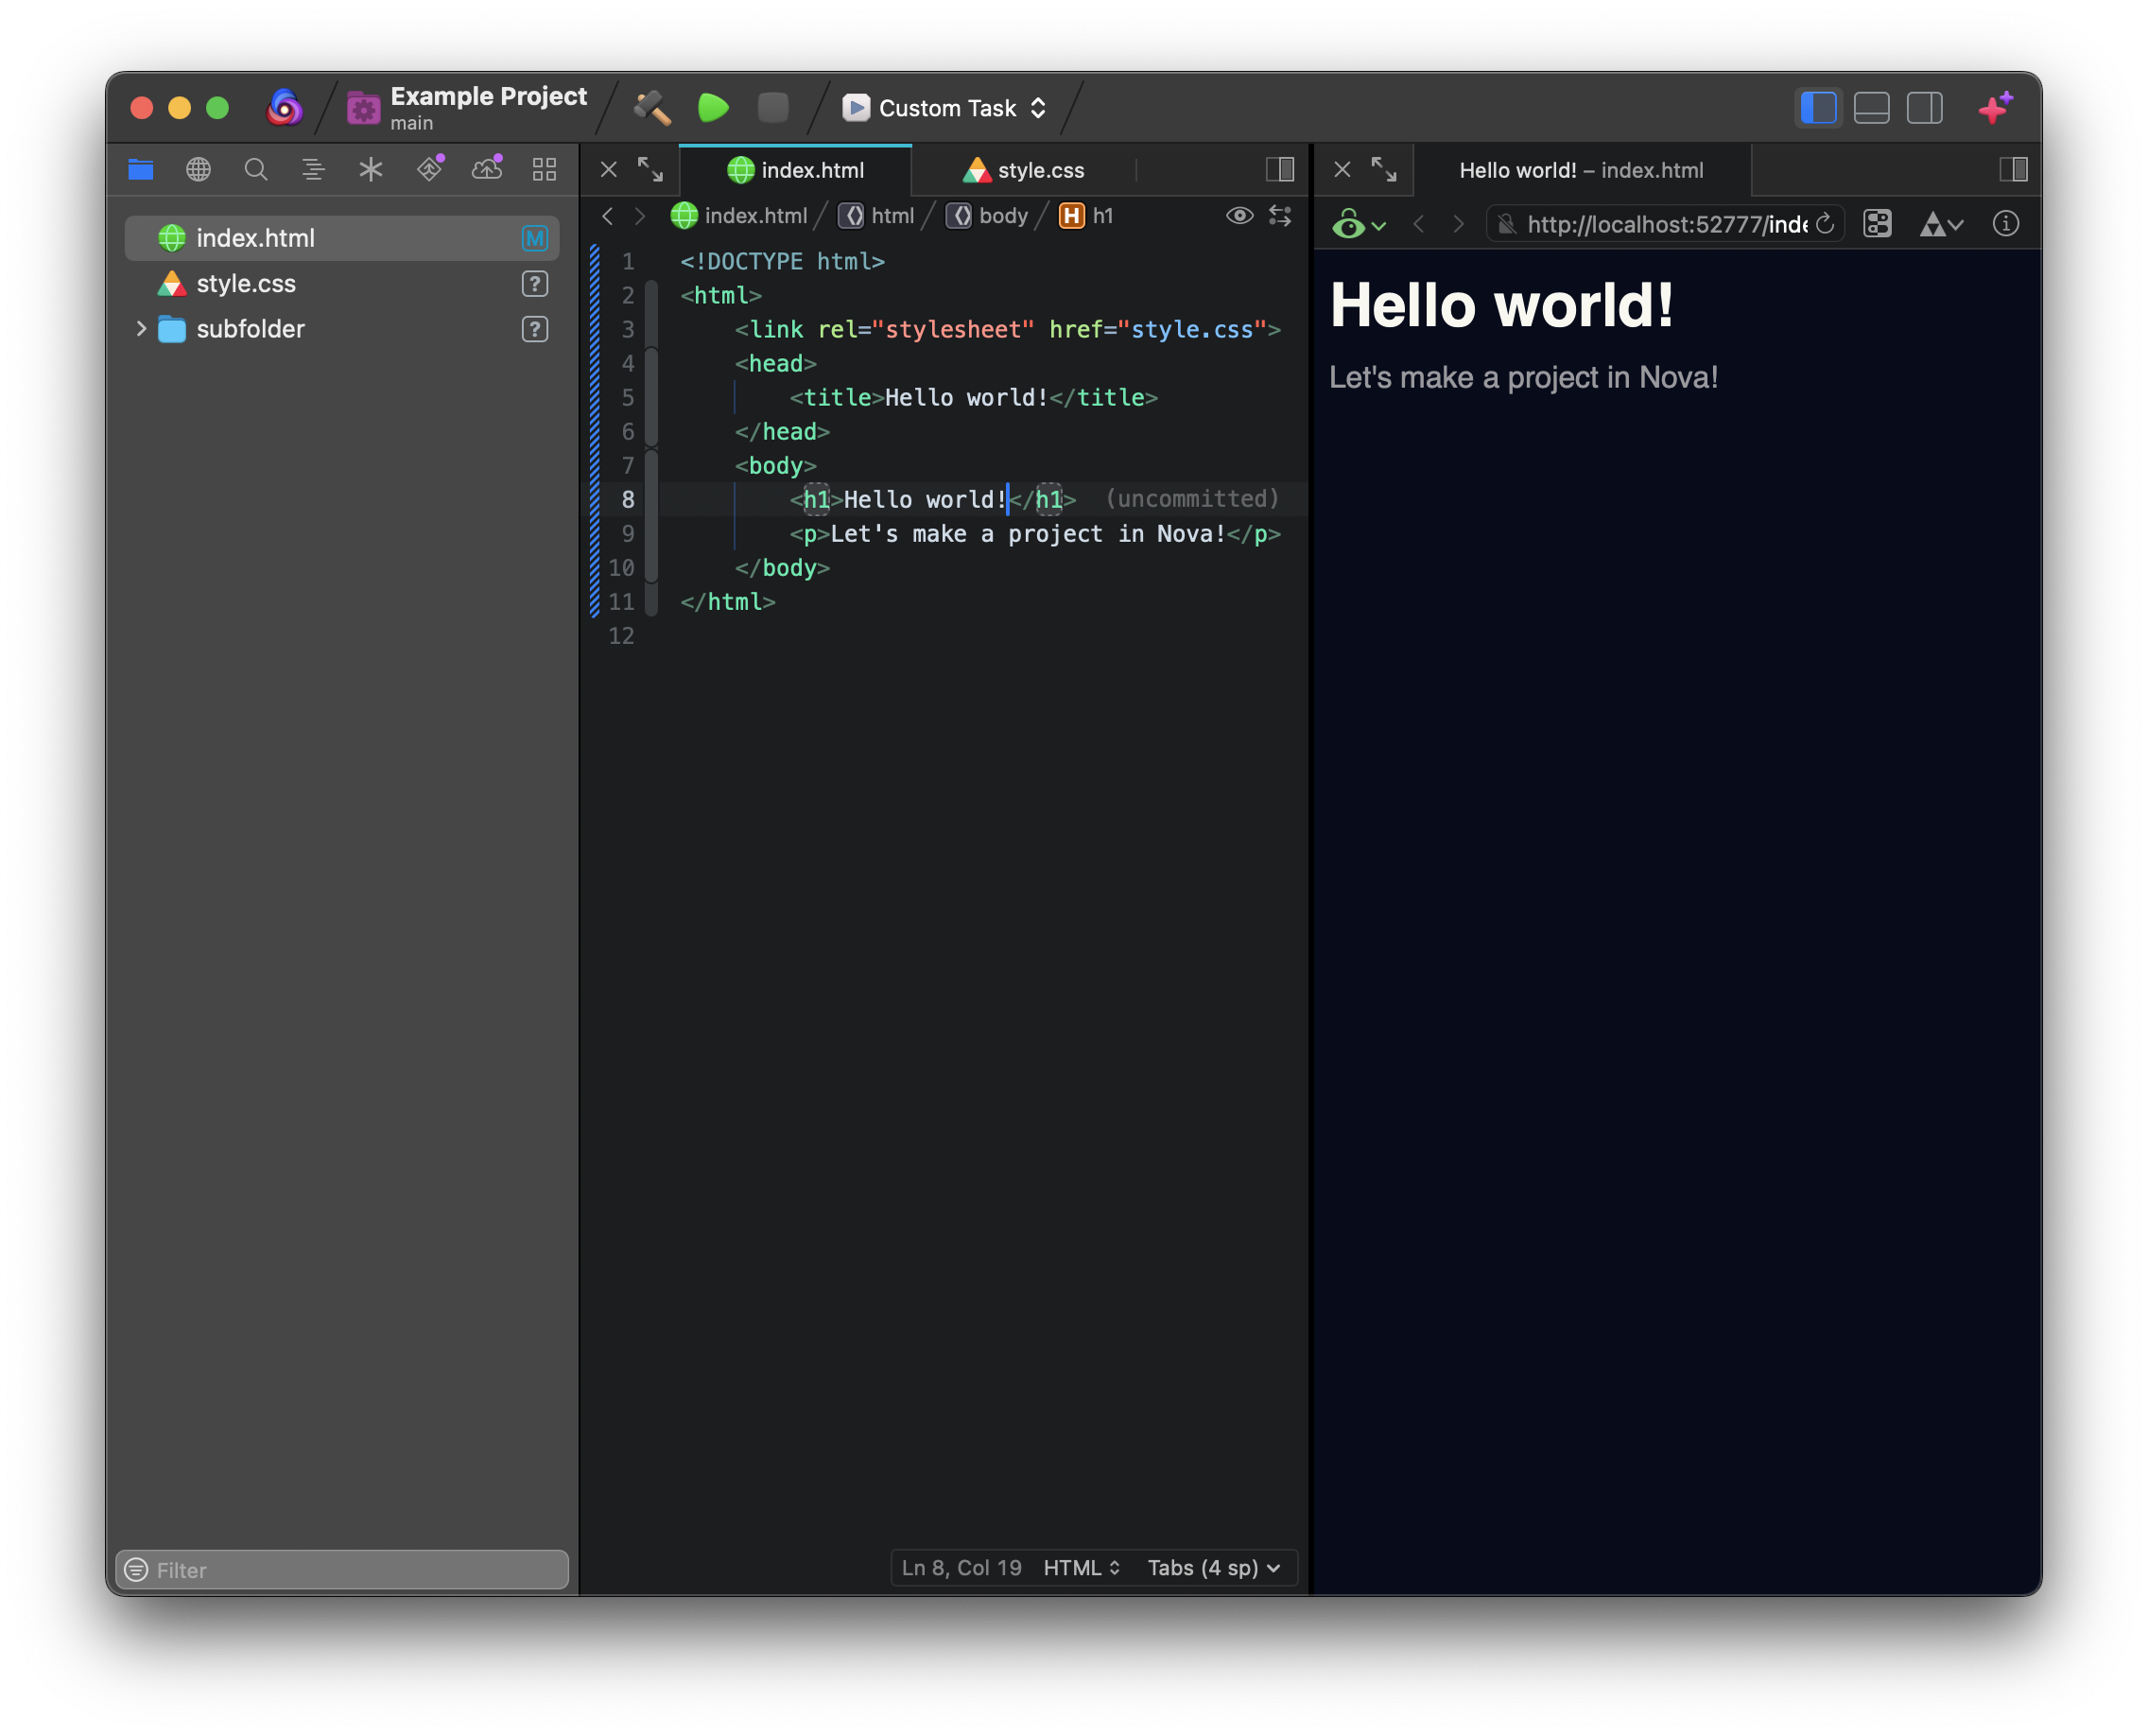The width and height of the screenshot is (2148, 1736).
Task: Go back in editor history
Action: [607, 216]
